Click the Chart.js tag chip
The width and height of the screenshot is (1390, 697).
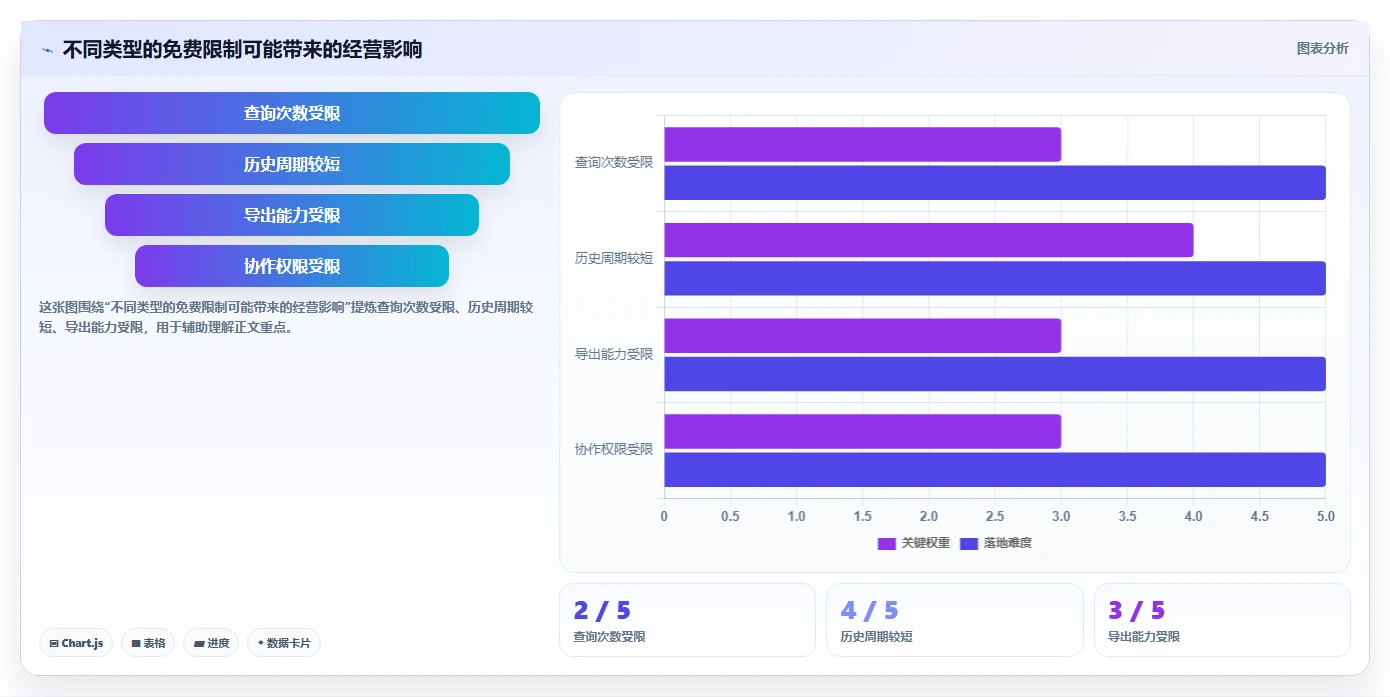coord(76,643)
